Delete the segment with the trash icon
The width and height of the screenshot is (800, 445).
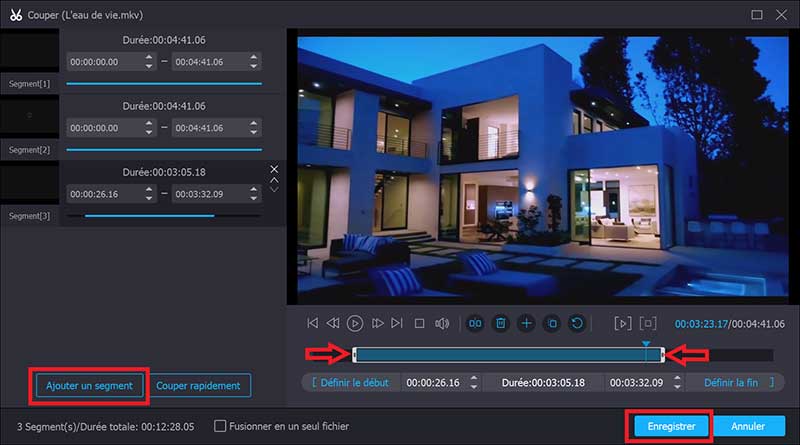[x=501, y=323]
